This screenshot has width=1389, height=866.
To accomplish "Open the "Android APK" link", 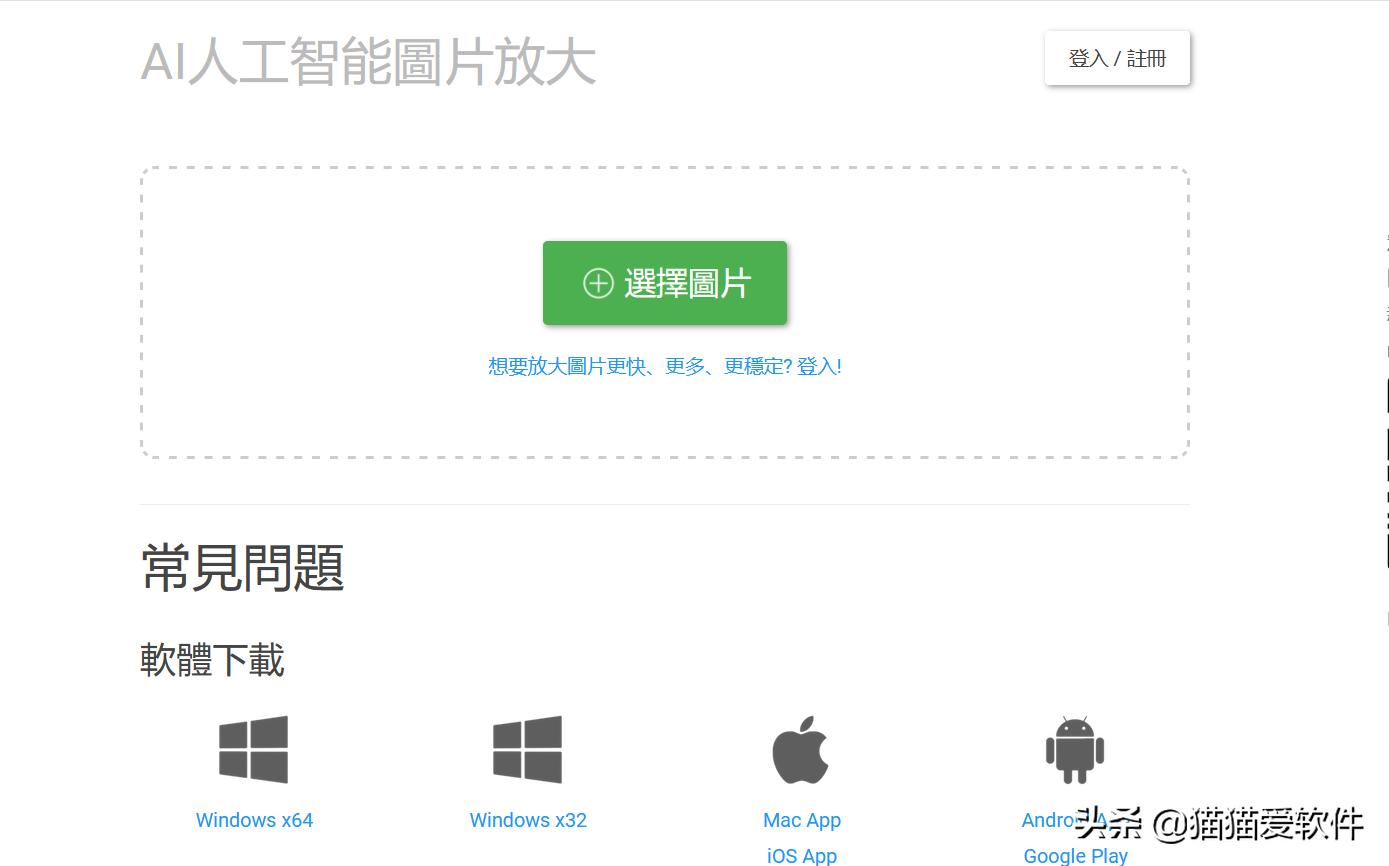I will pos(1050,819).
